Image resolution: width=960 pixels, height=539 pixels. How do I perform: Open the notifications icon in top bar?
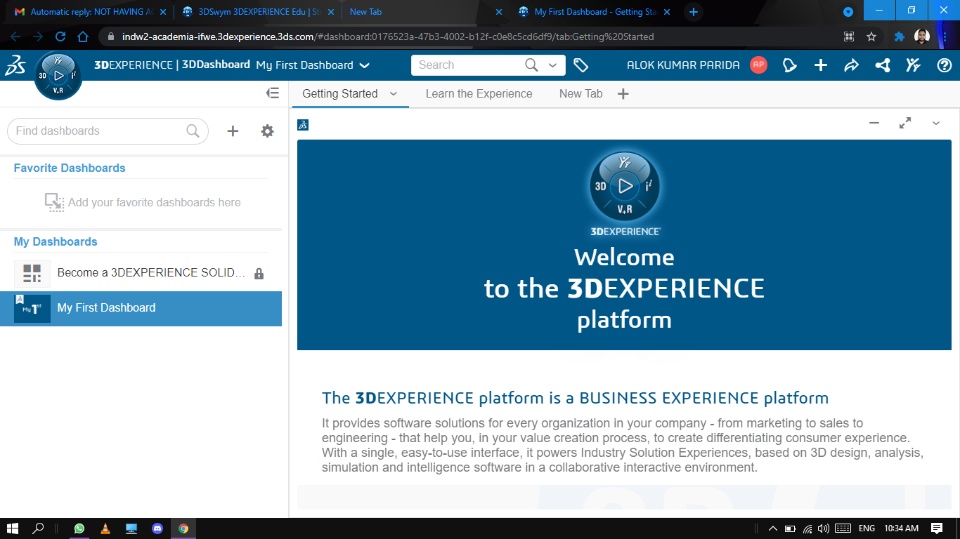point(789,65)
